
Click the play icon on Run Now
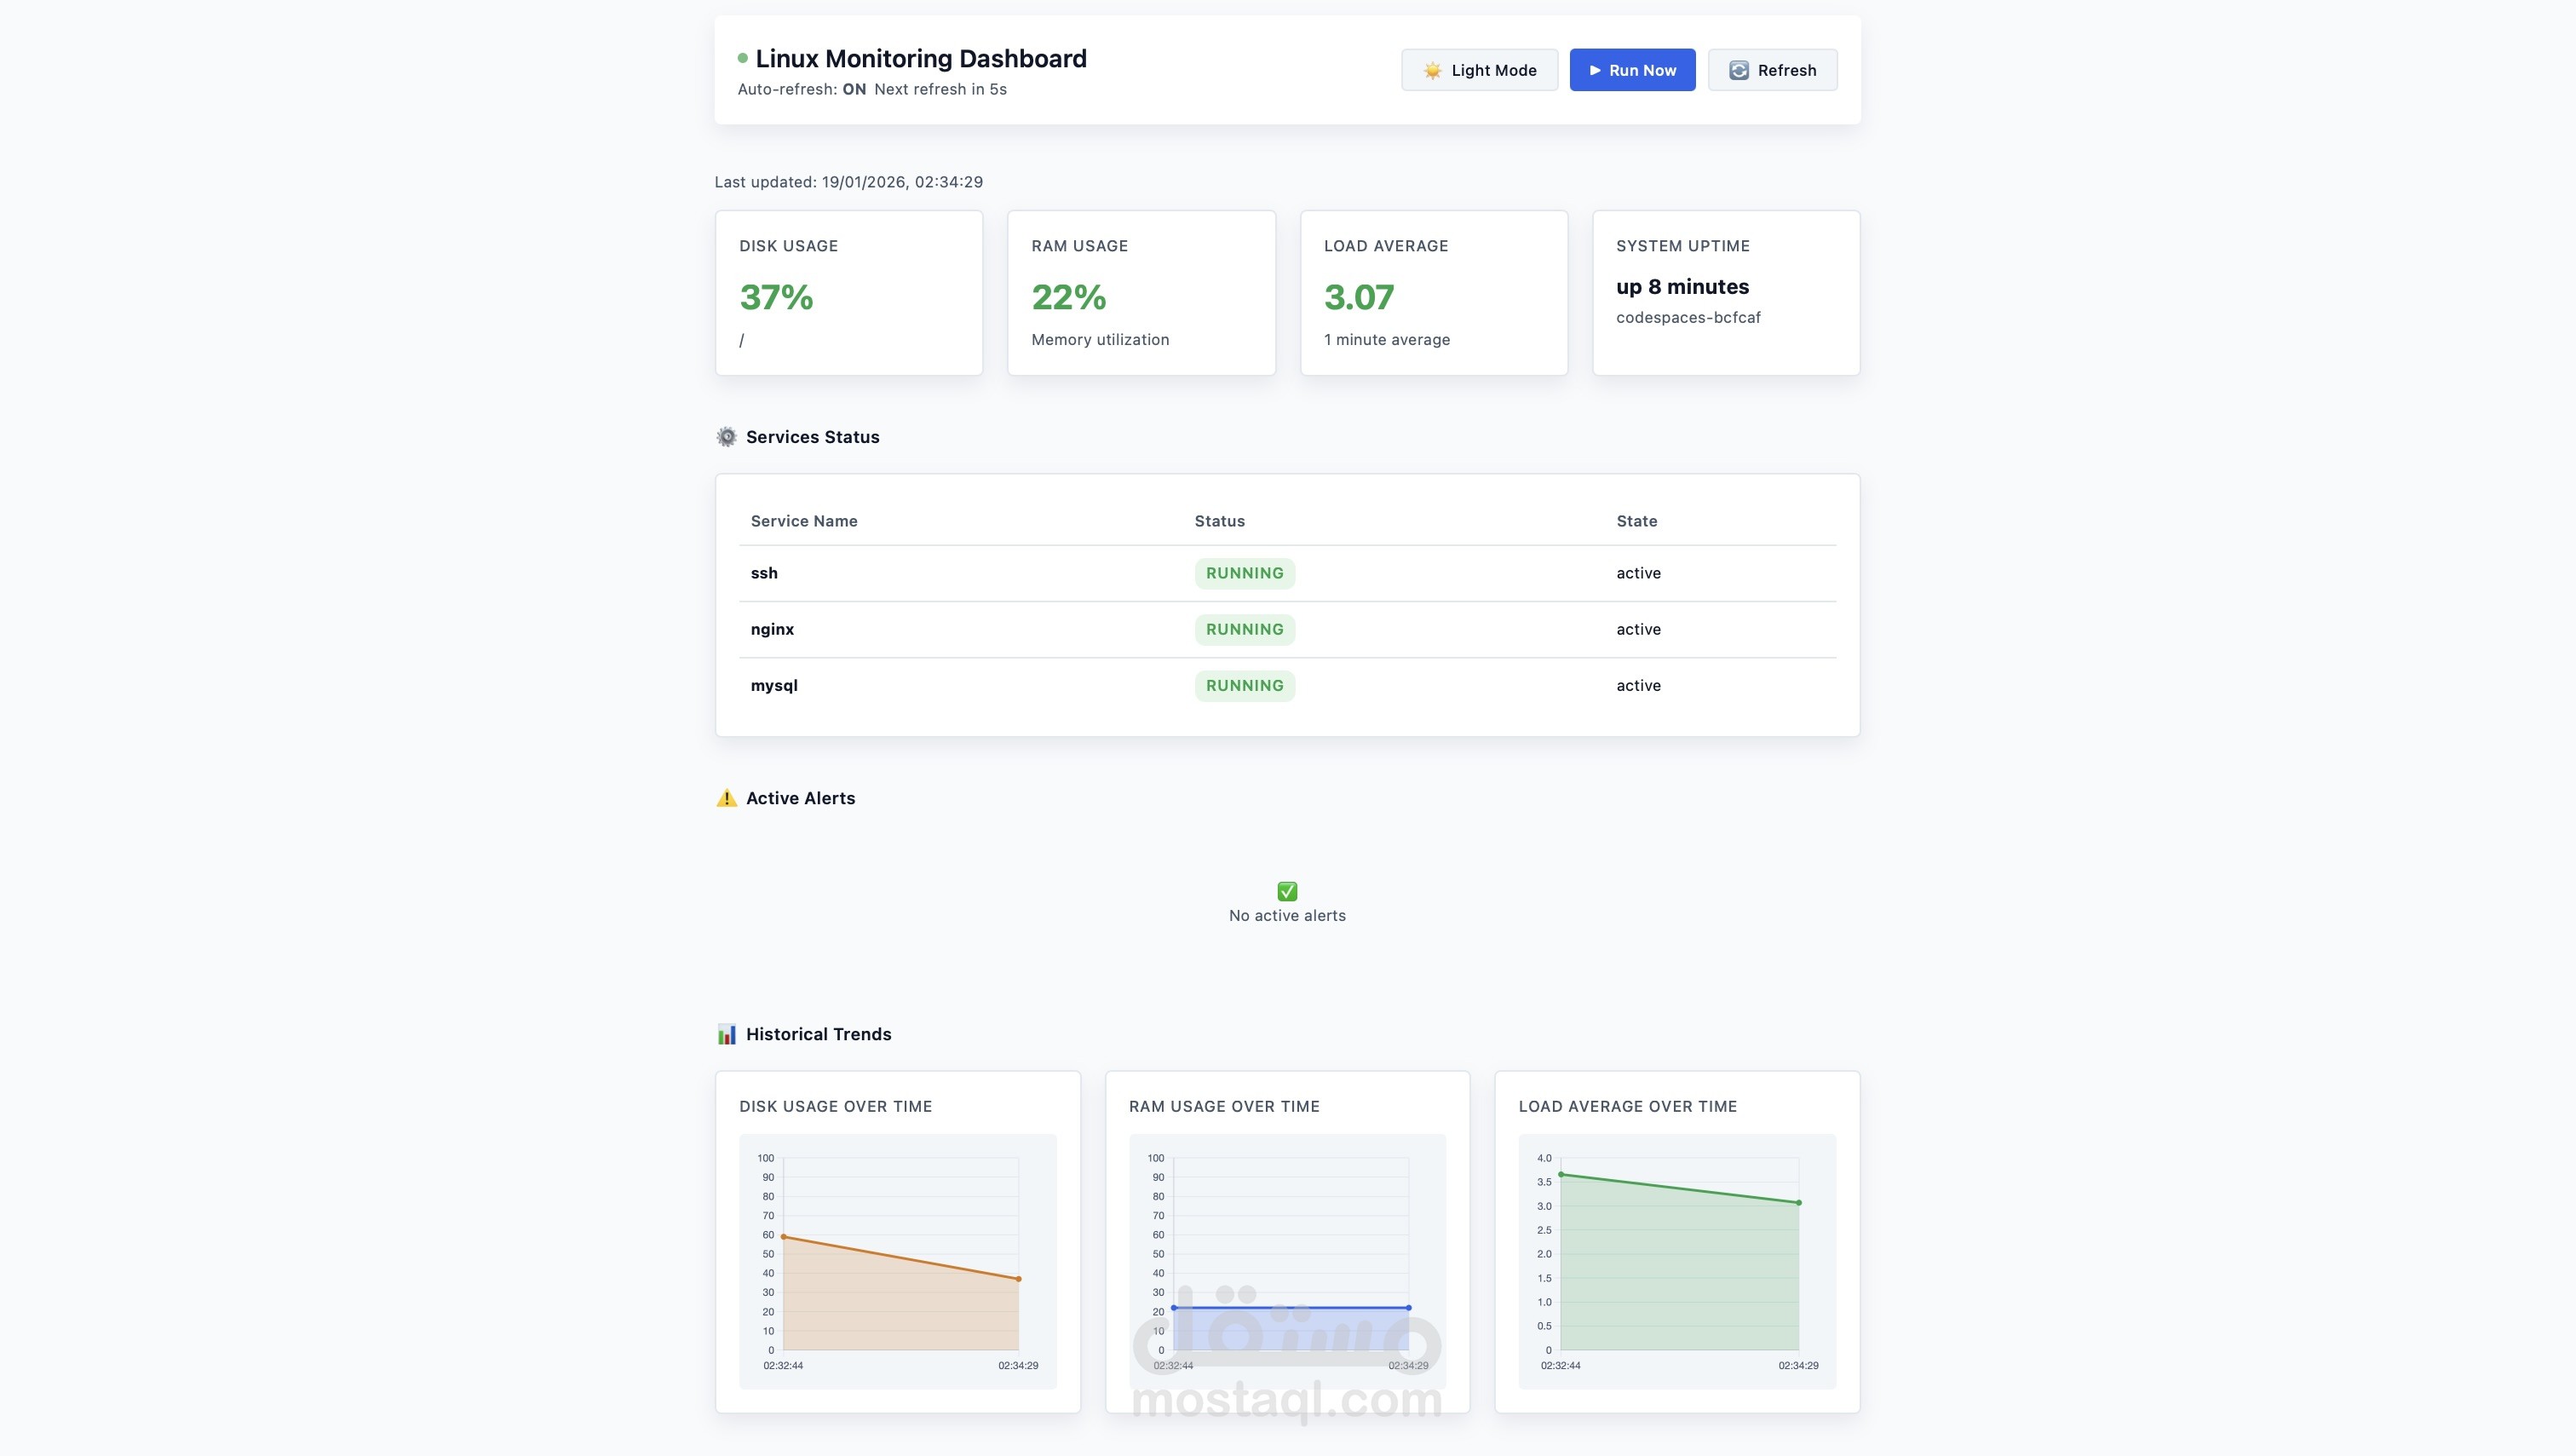(x=1595, y=70)
